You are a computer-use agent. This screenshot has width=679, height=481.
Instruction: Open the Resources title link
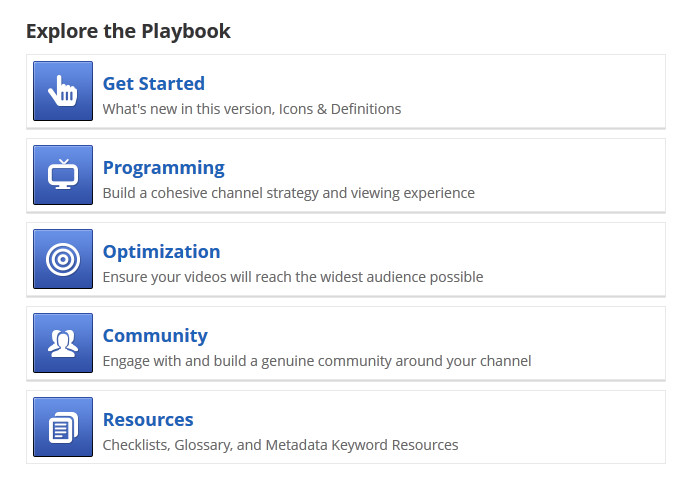[x=148, y=420]
